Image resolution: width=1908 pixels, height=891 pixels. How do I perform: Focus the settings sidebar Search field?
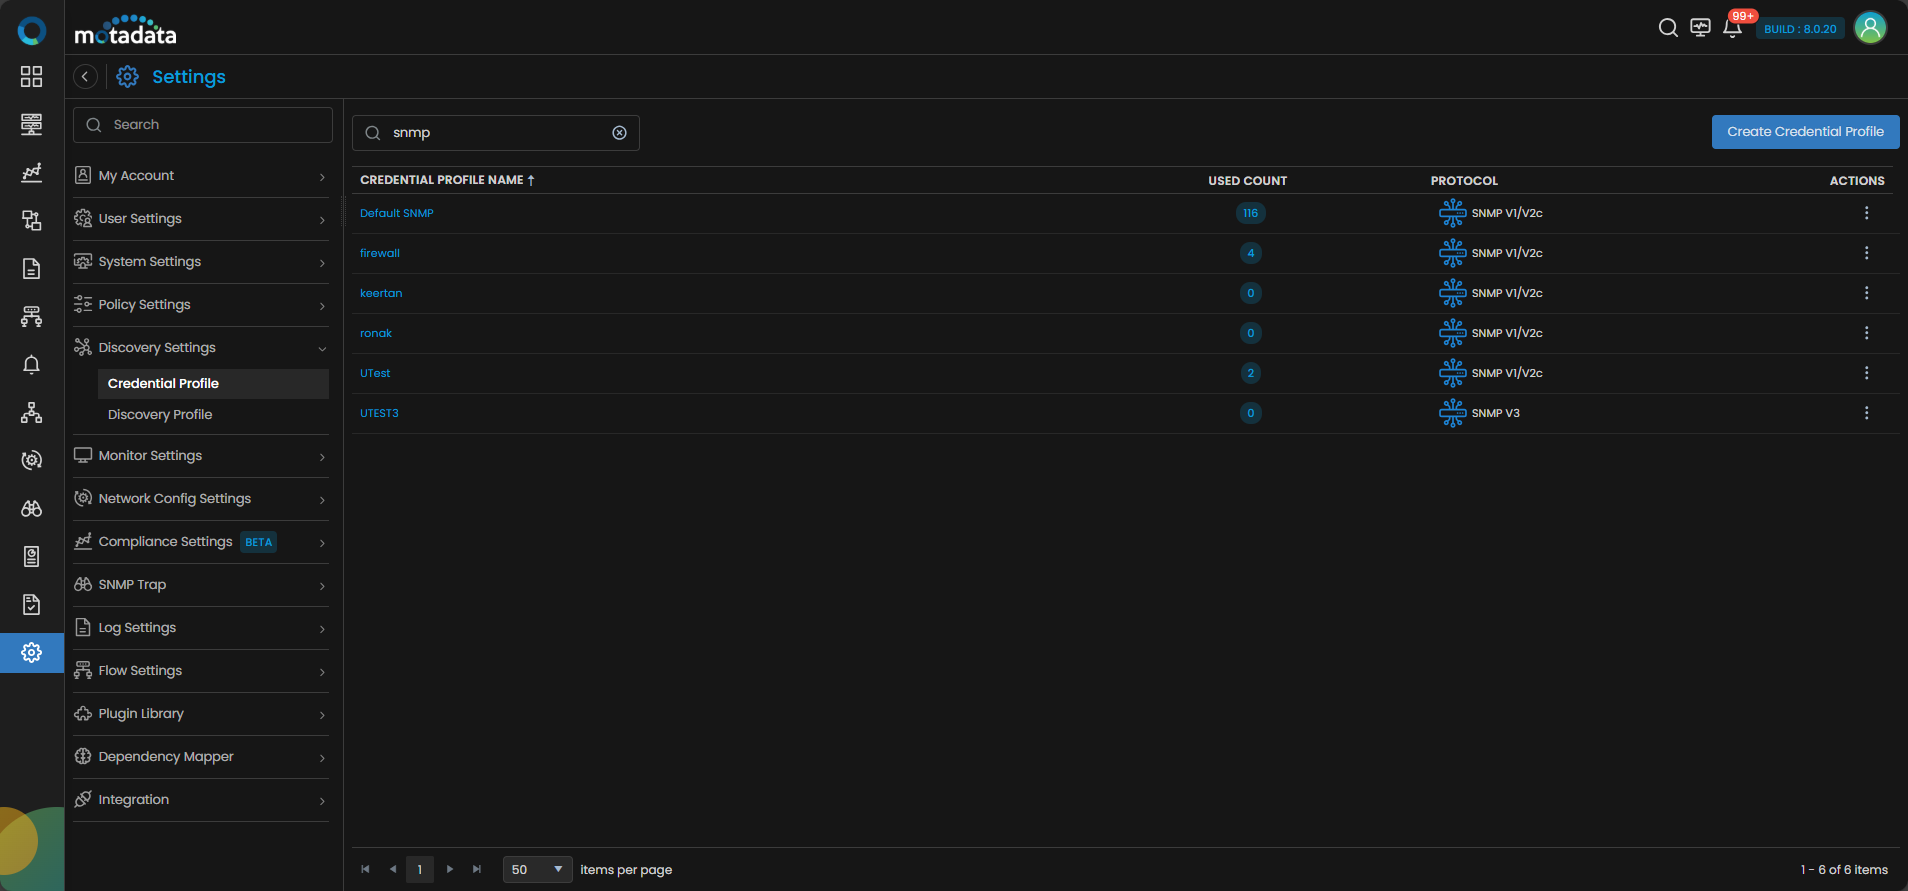[203, 125]
